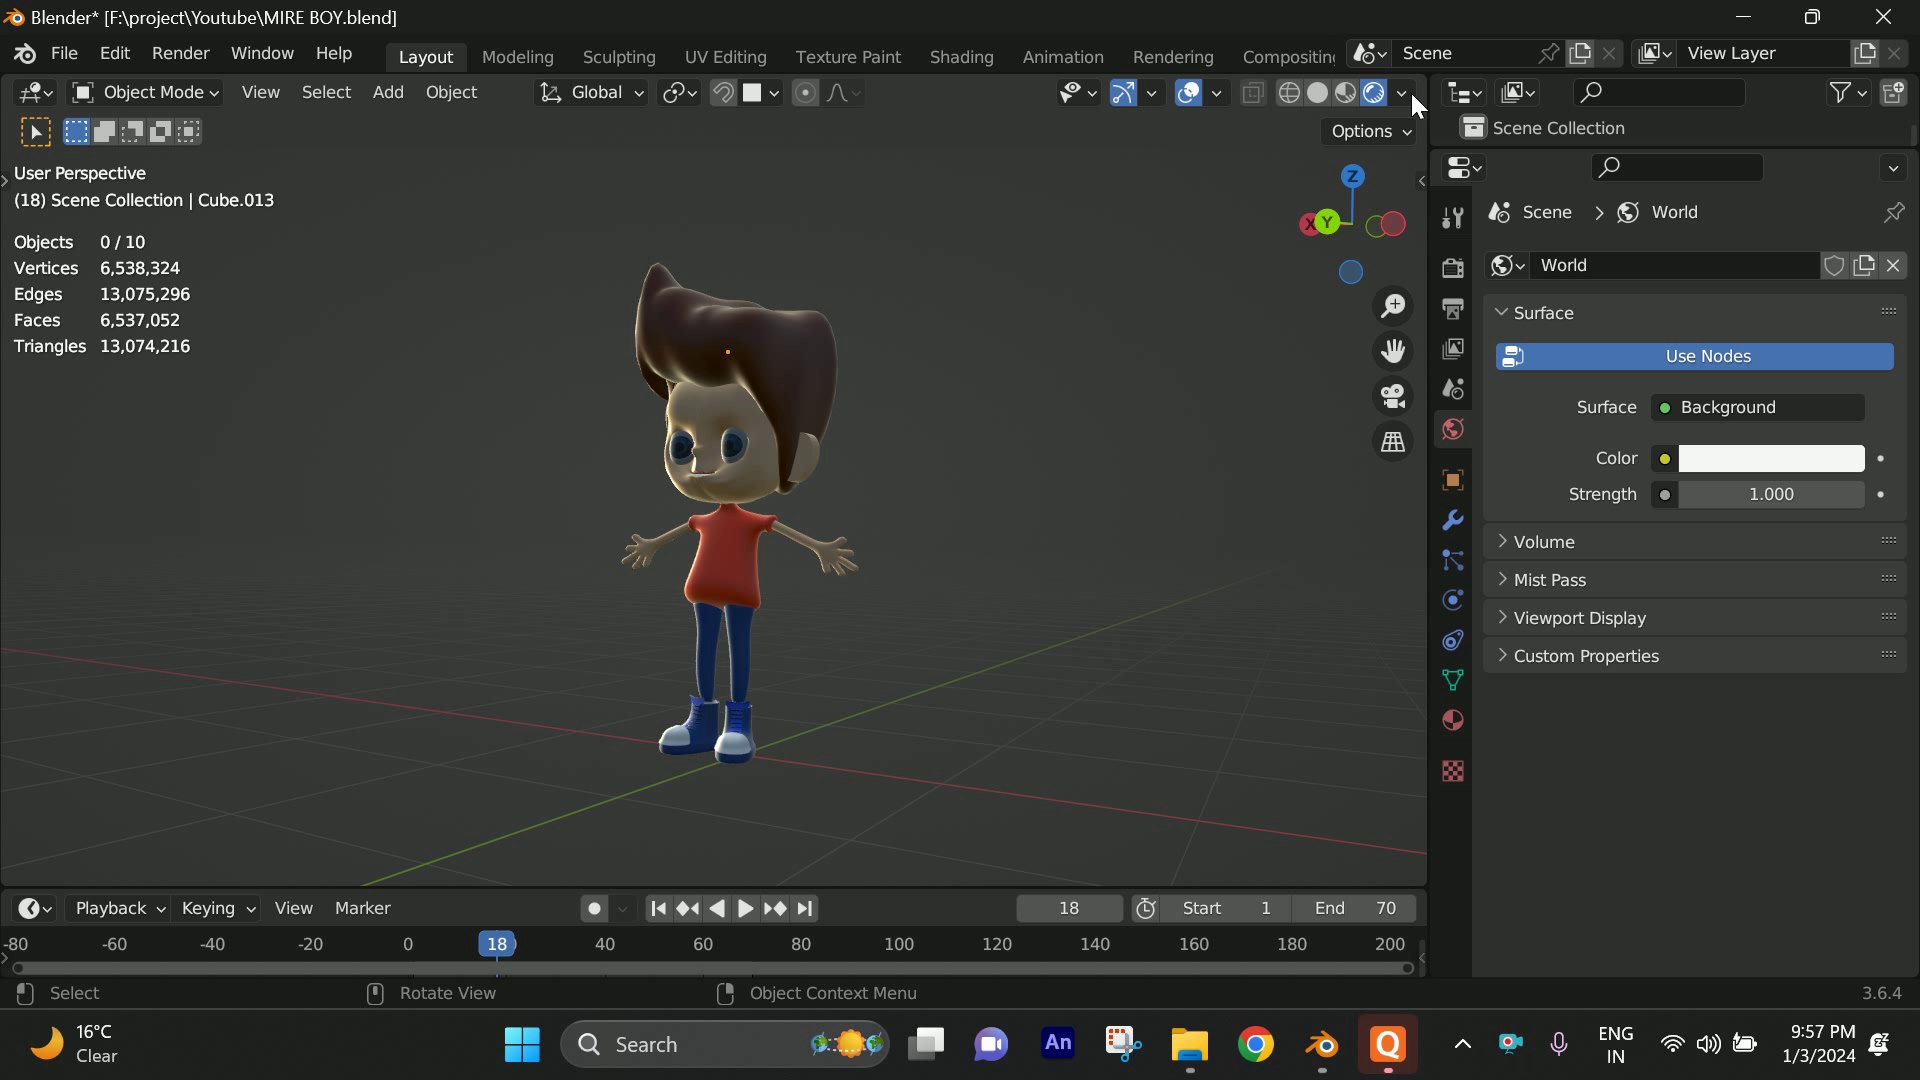This screenshot has height=1080, width=1920.
Task: Open the Tool settings properties tab
Action: pos(1453,217)
